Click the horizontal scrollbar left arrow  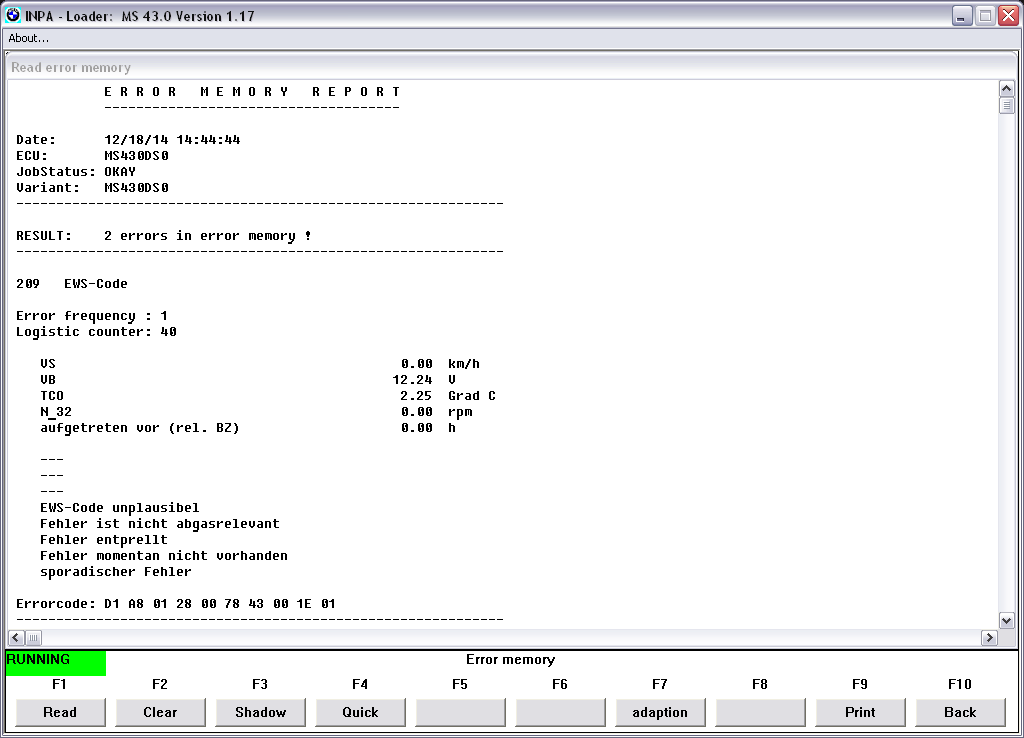pos(16,638)
